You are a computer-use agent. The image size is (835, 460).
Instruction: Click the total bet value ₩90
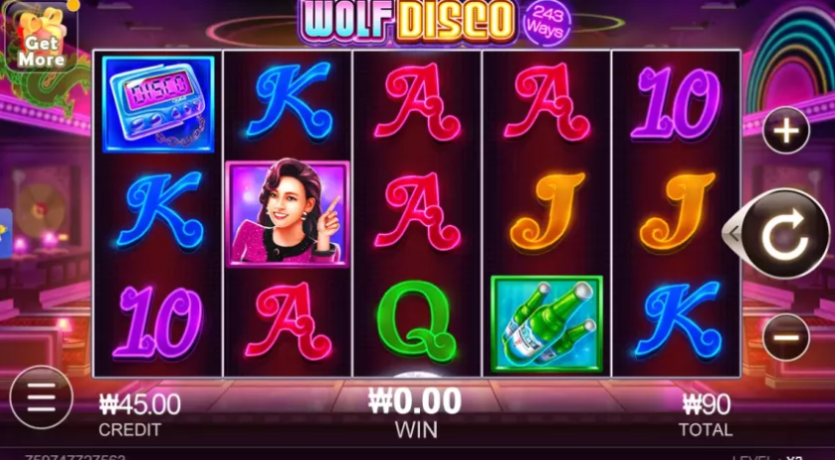(x=706, y=405)
